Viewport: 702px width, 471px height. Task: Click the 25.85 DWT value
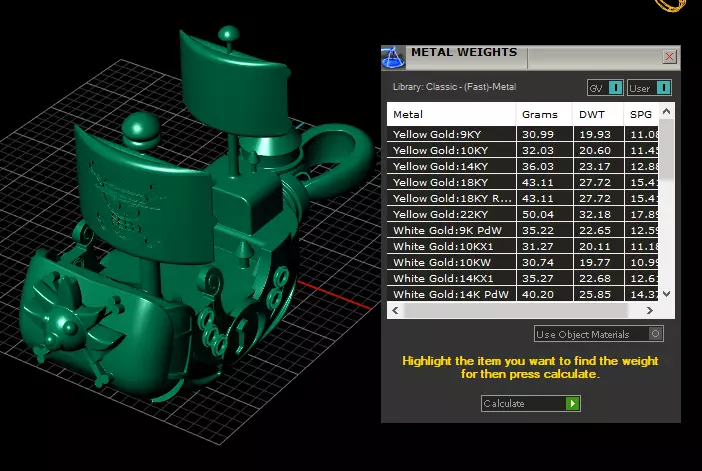pos(595,294)
